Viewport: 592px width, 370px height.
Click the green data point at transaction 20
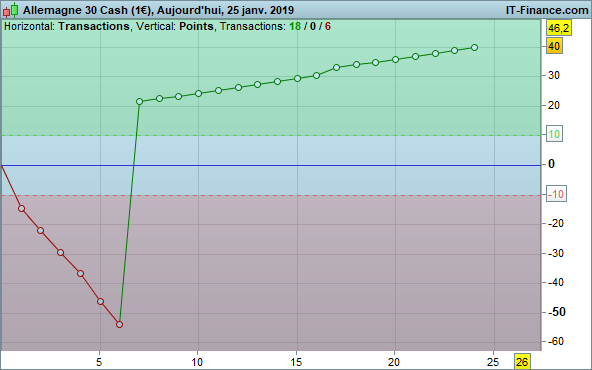click(x=395, y=60)
